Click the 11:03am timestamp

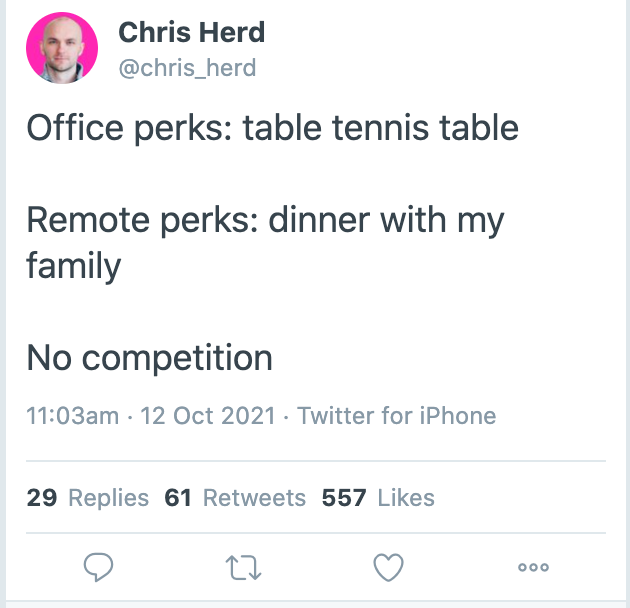click(x=73, y=416)
